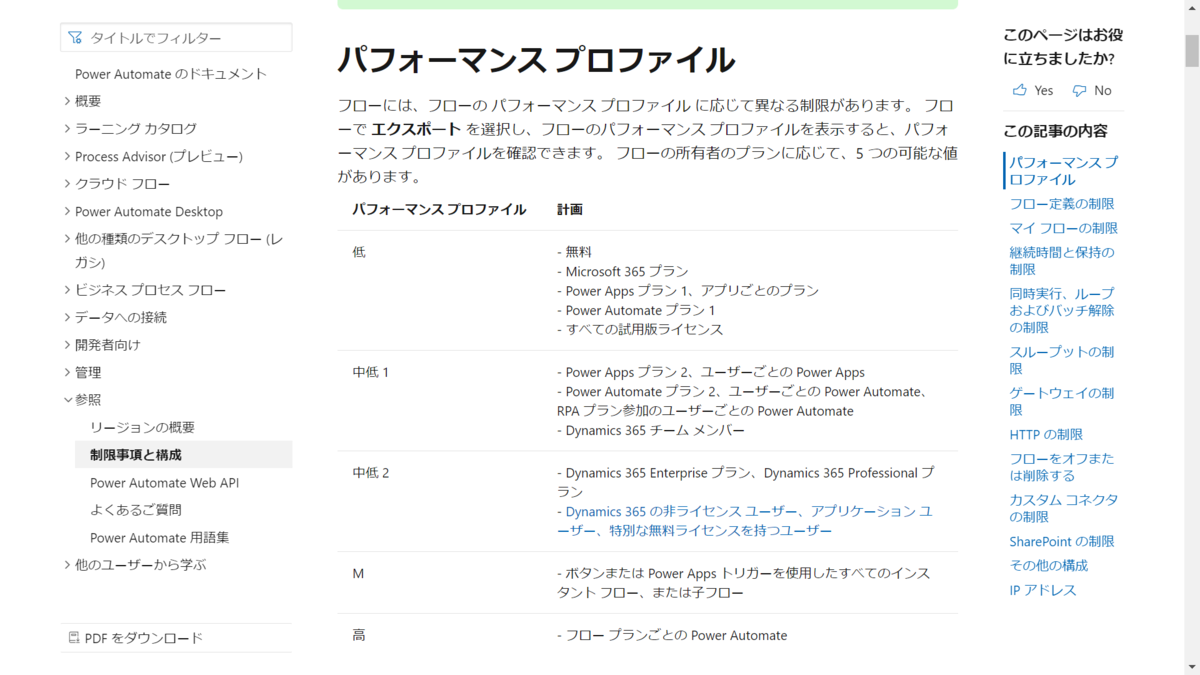This screenshot has width=1200, height=675.
Task: Open リージョンの概要 page
Action: [x=143, y=427]
